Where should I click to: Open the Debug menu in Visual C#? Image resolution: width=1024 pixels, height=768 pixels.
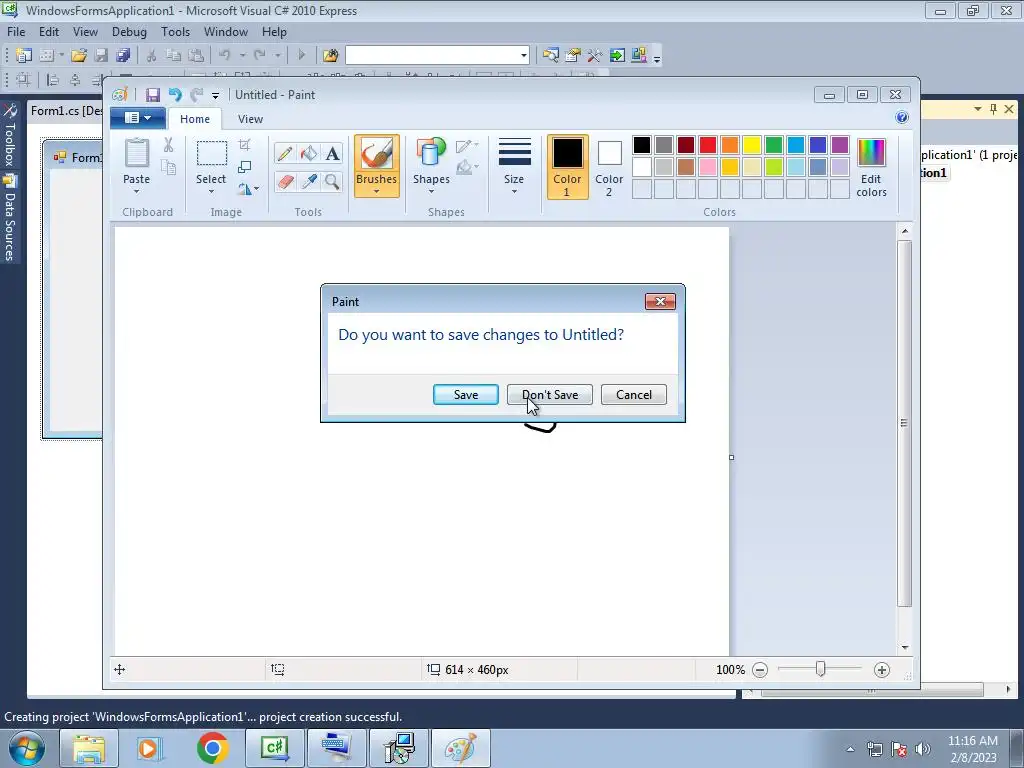[x=129, y=31]
